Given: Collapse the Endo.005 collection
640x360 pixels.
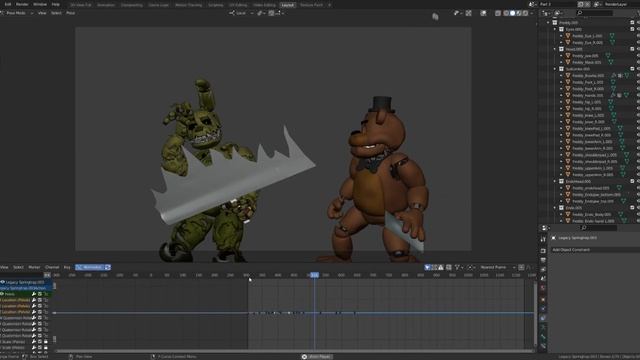Looking at the screenshot, I should 555,208.
